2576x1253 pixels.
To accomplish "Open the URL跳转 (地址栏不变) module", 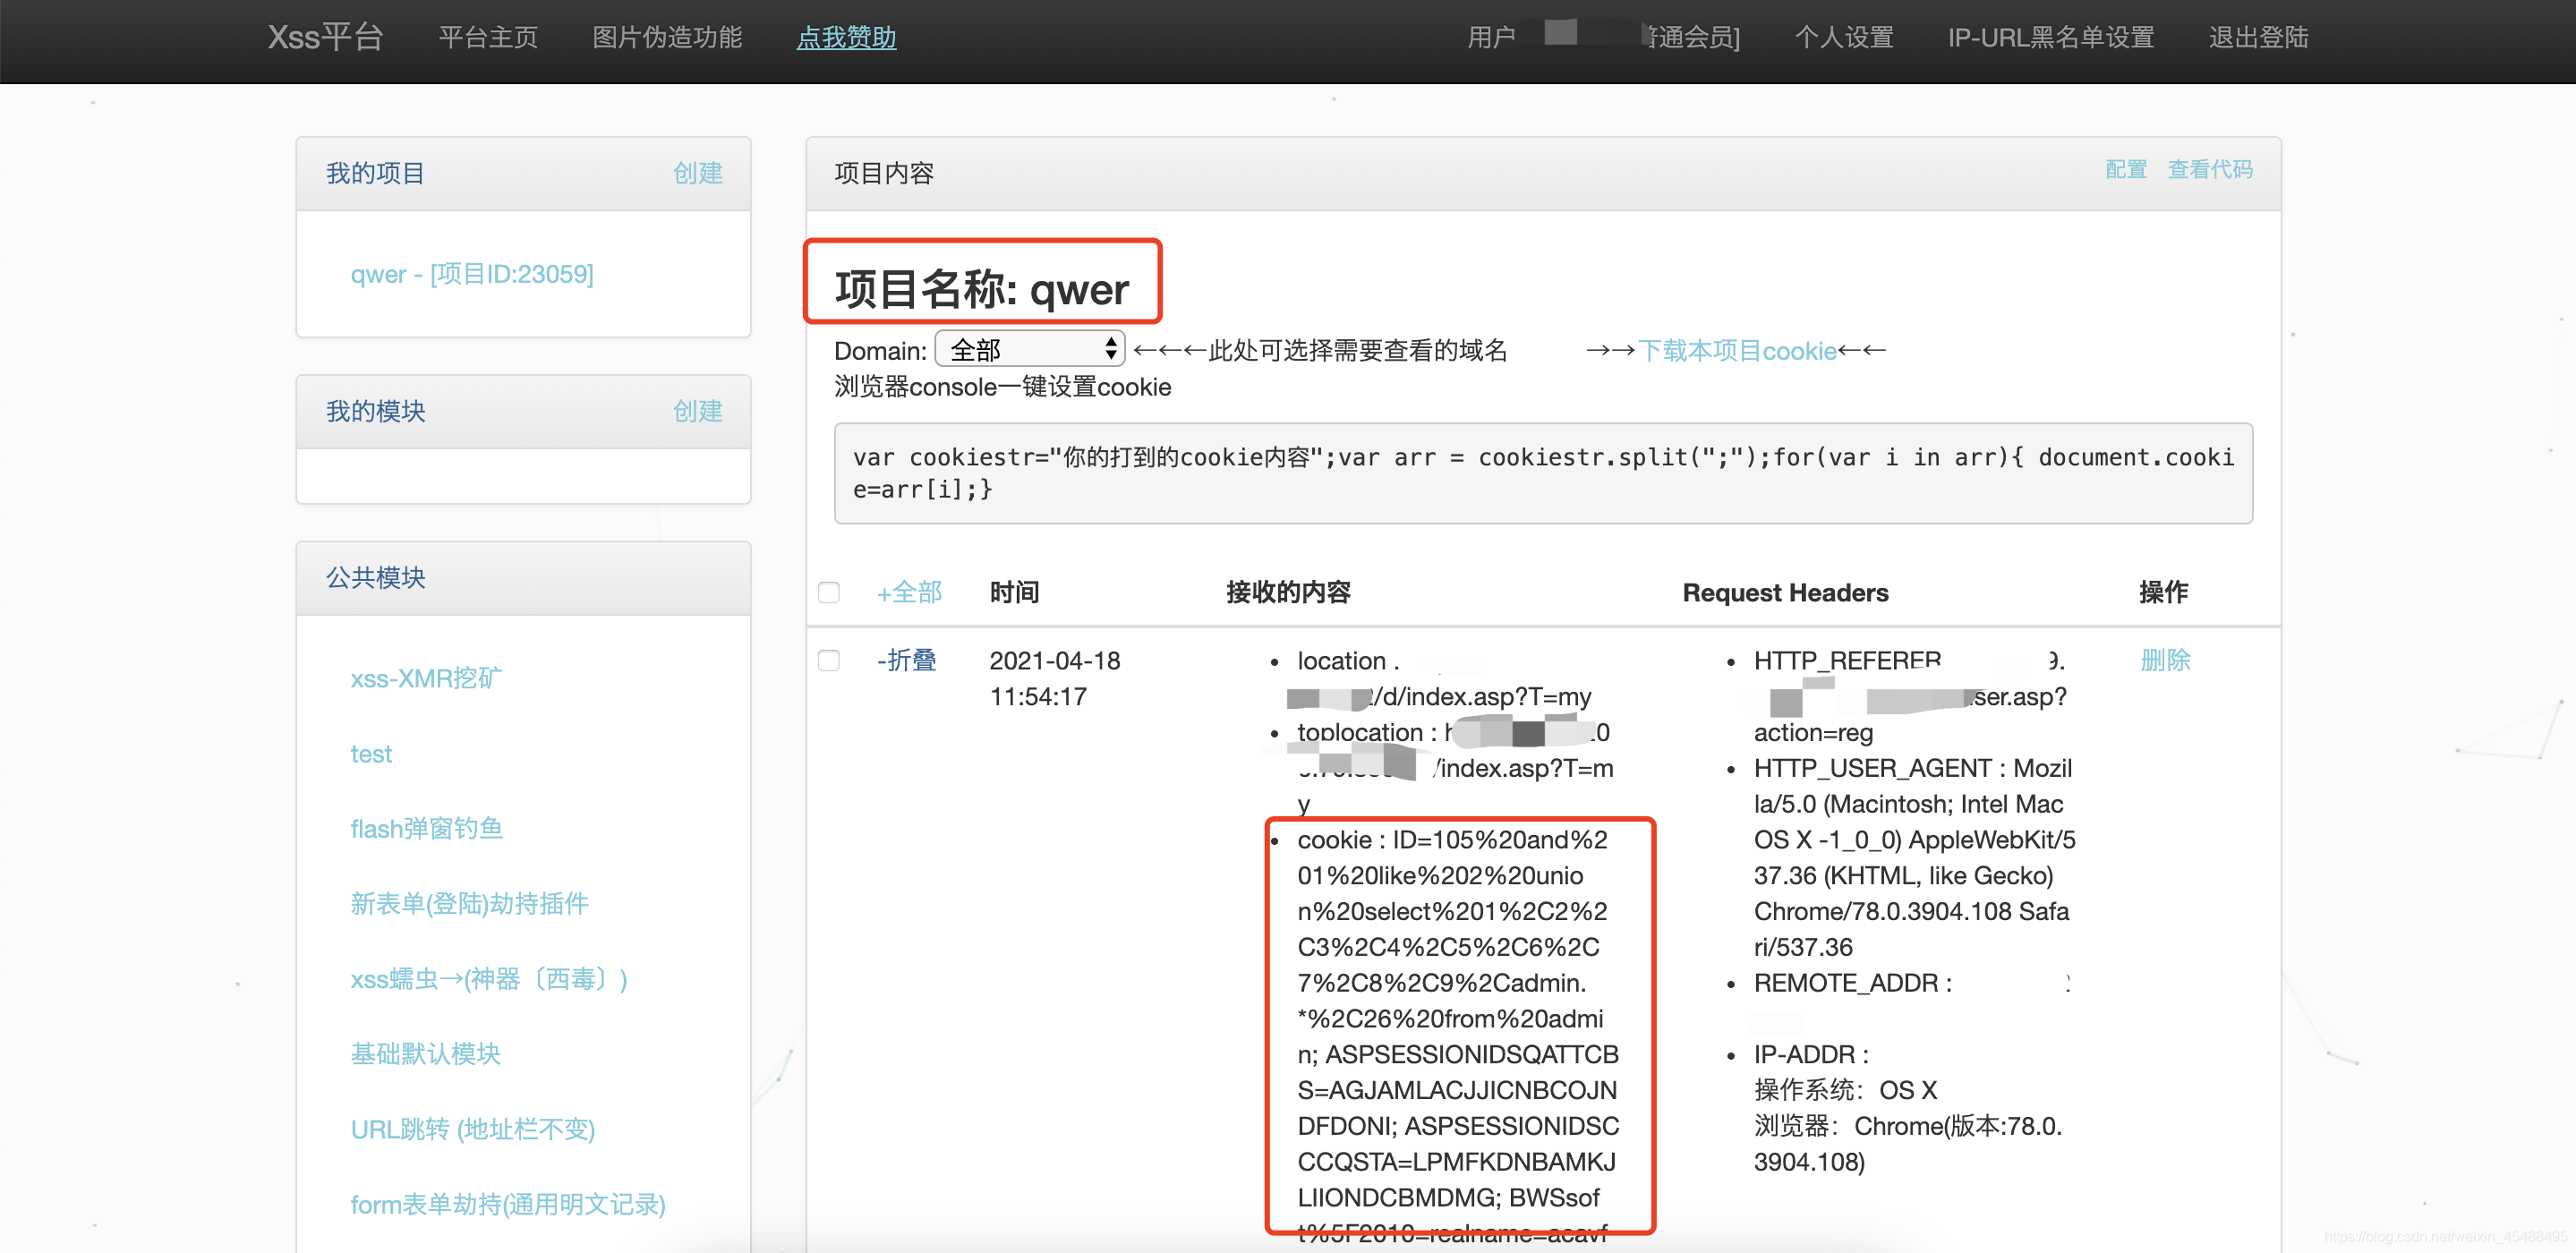I will [472, 1129].
